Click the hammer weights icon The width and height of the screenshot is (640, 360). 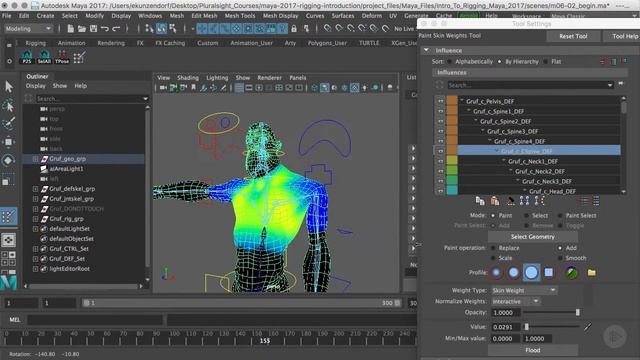point(511,200)
